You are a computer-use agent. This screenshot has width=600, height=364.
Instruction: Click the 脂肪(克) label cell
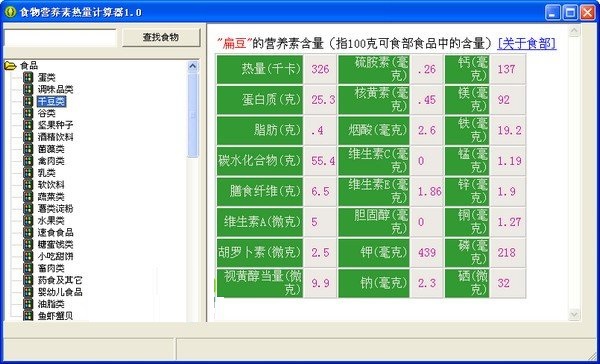point(260,131)
